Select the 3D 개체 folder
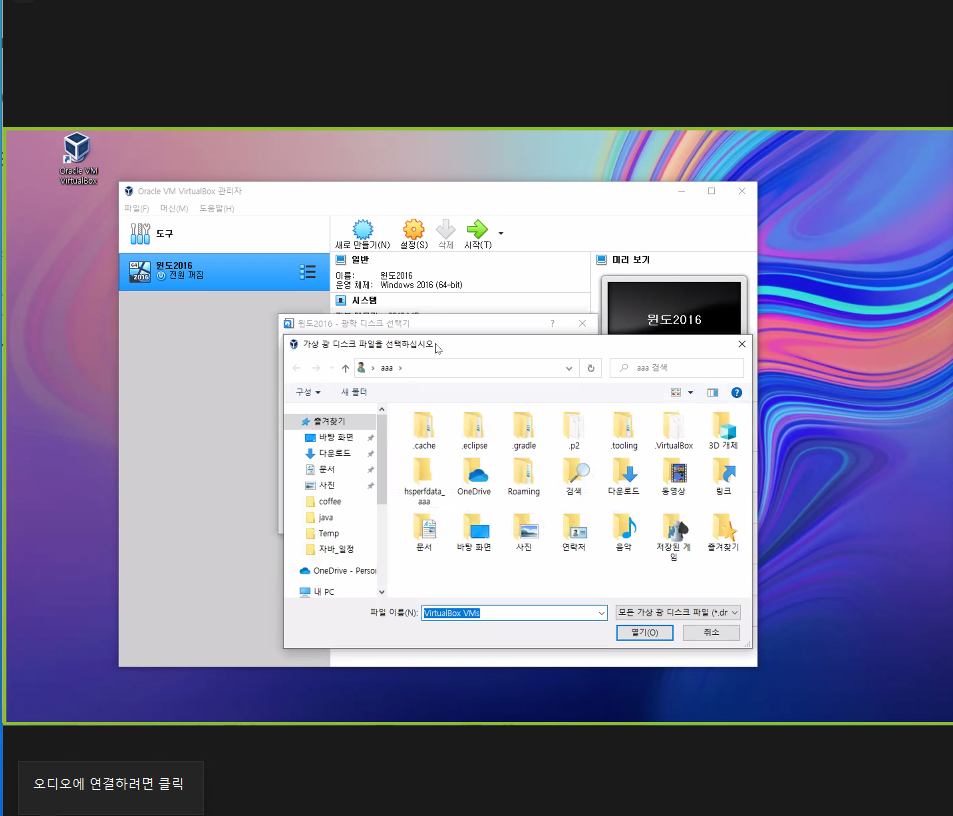Screen dimensions: 953x816 coord(723,431)
